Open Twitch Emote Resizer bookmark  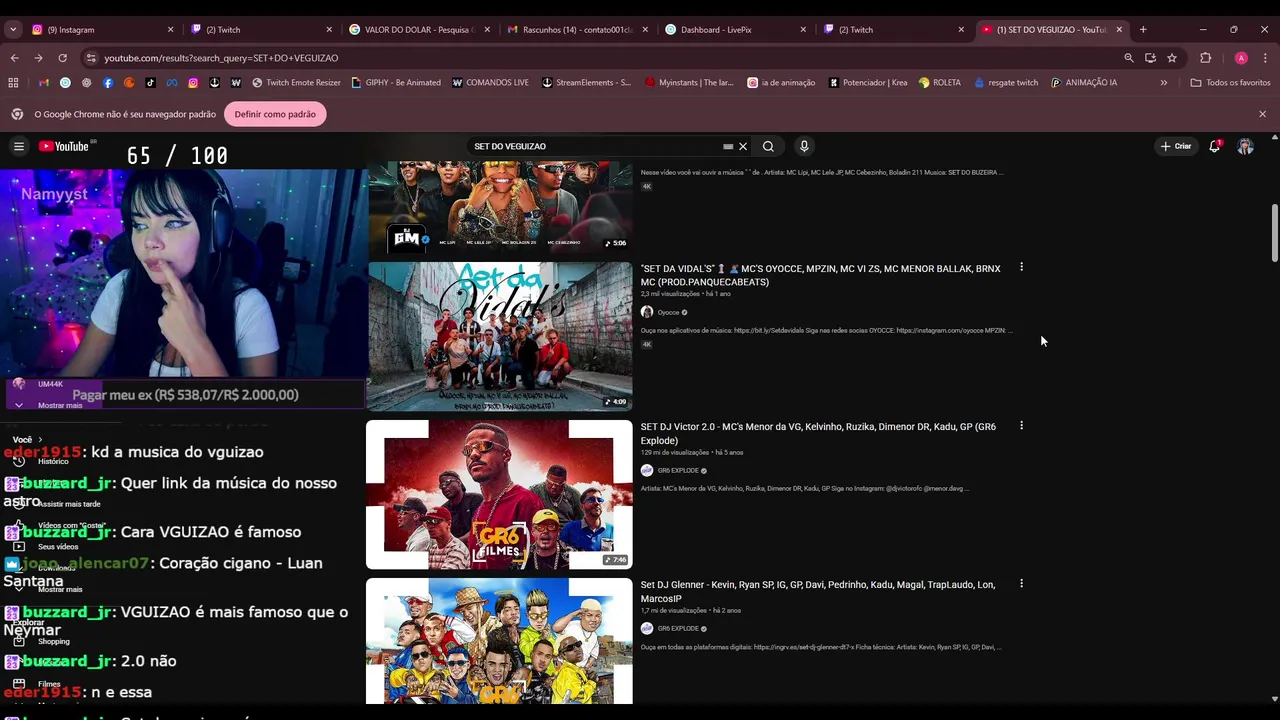coord(296,83)
